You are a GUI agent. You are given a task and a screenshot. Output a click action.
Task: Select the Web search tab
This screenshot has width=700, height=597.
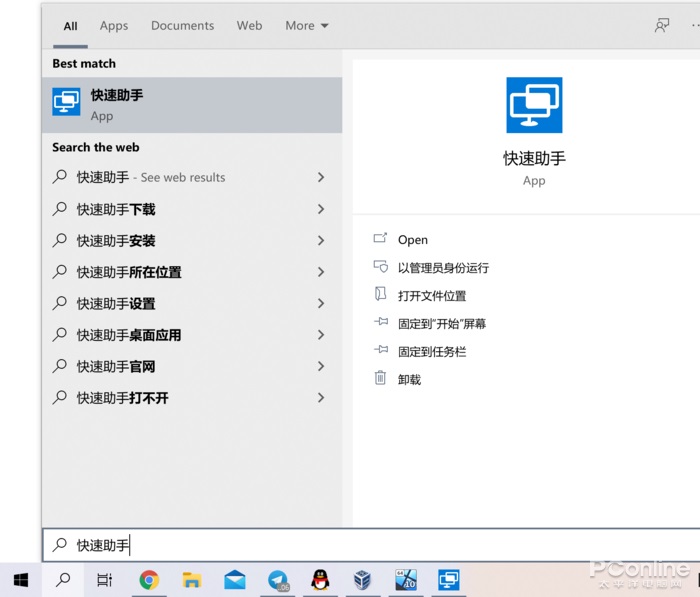click(x=249, y=25)
